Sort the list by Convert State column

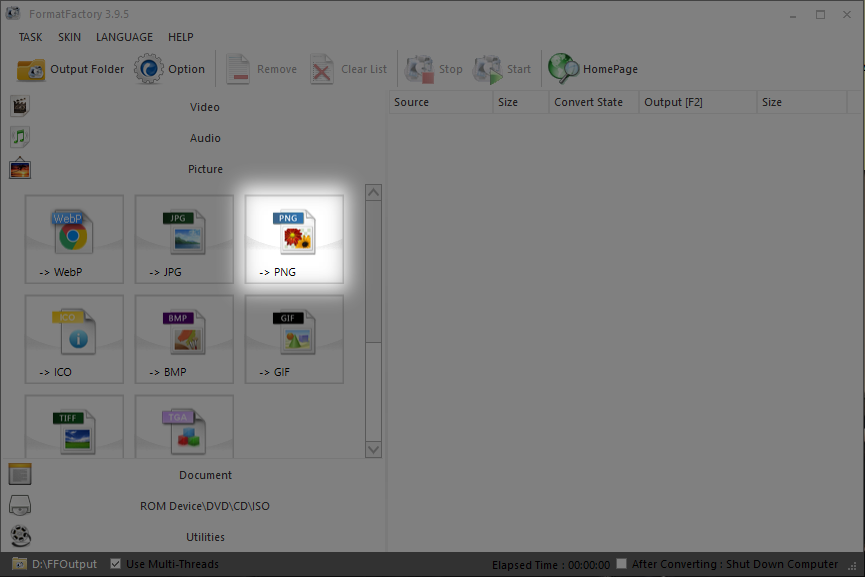(588, 102)
